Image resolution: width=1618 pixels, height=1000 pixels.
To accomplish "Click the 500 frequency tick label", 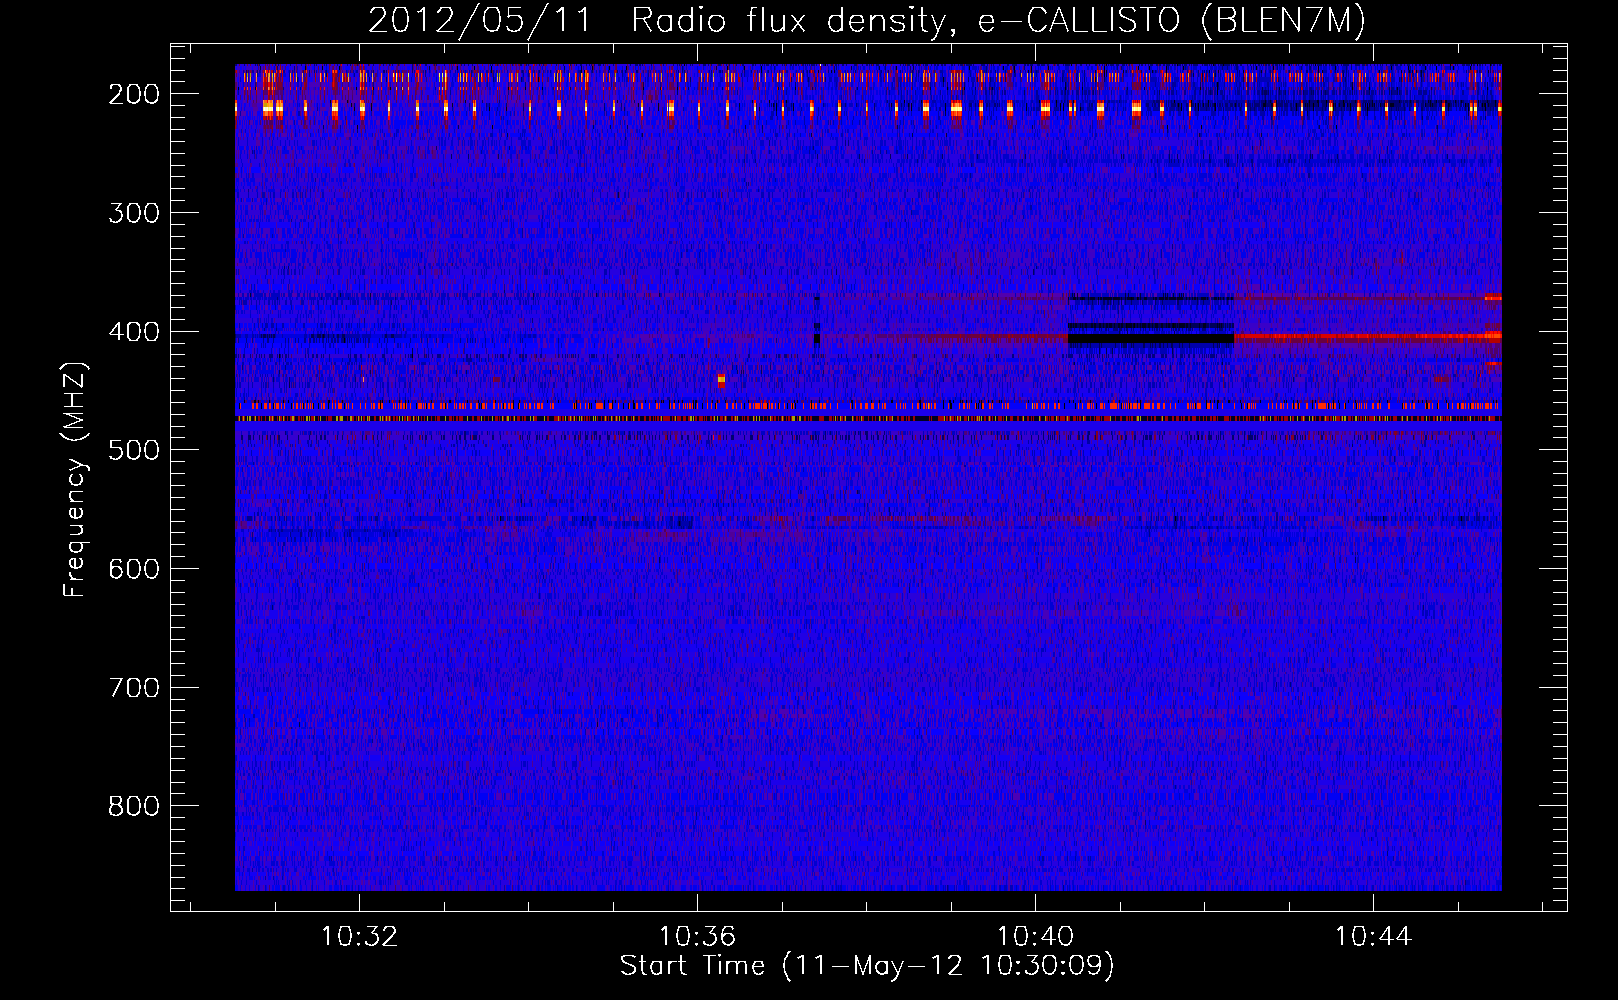I will (x=134, y=450).
